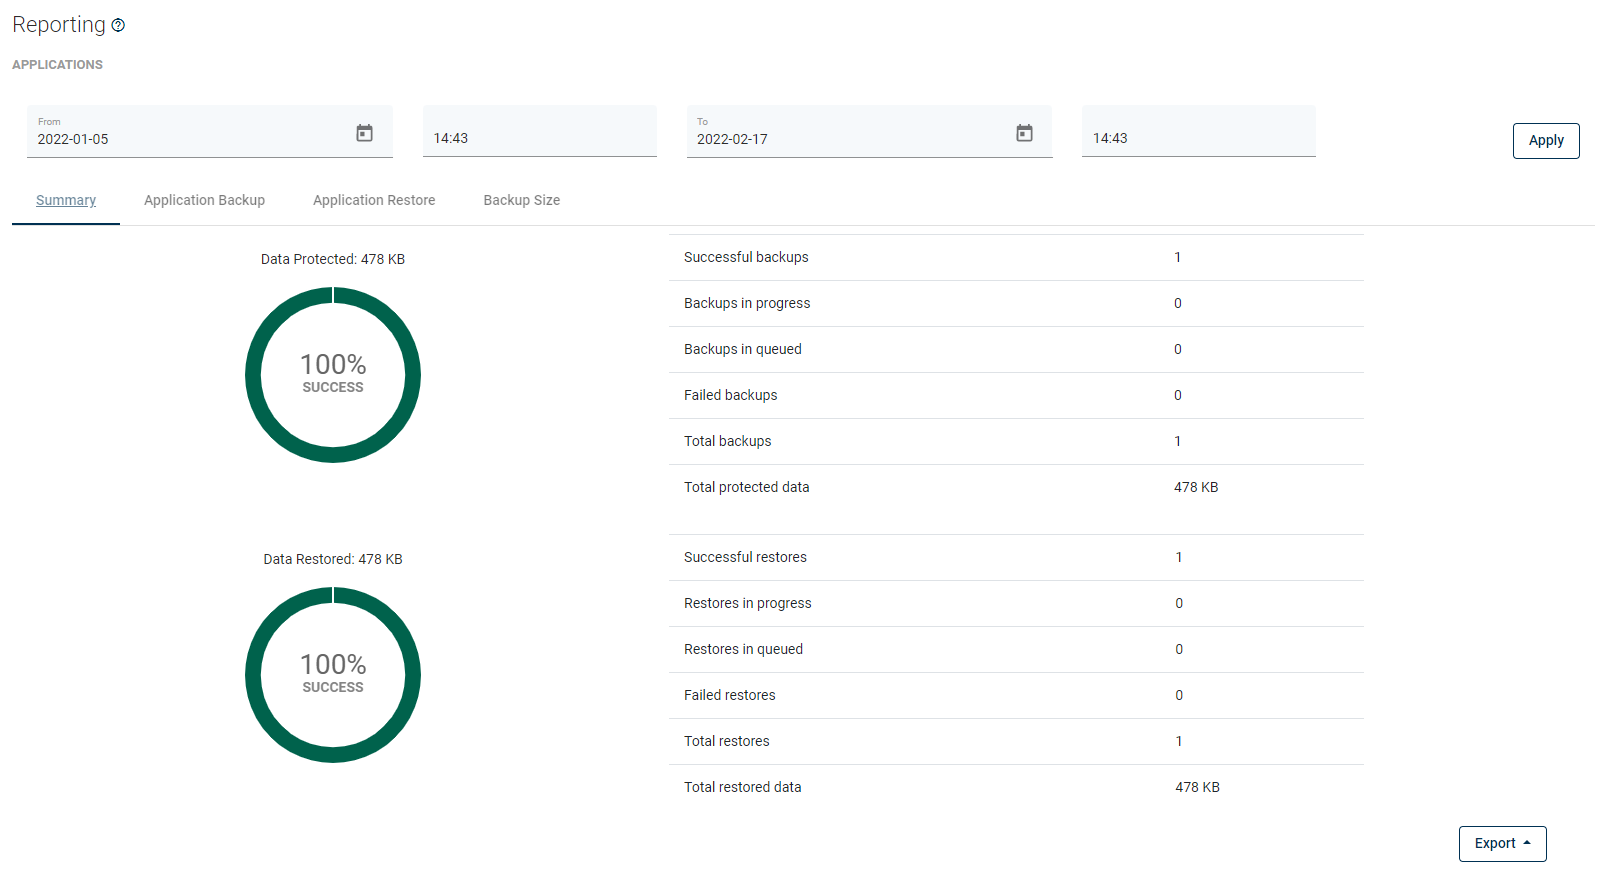Screen dimensions: 1608x870
Task: Click the Total protected data row
Action: (x=1015, y=487)
